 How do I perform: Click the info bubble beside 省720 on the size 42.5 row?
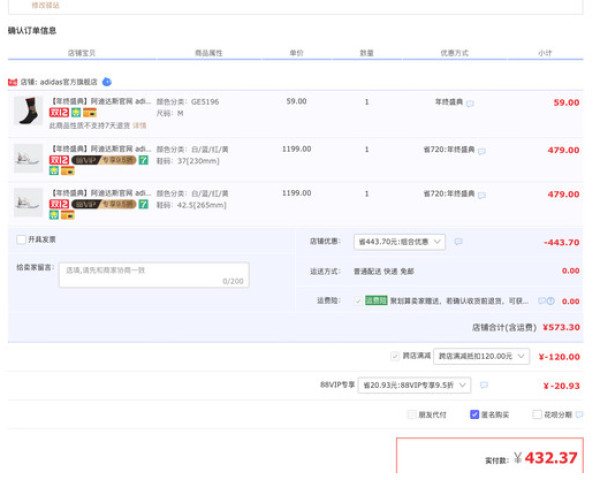[482, 195]
